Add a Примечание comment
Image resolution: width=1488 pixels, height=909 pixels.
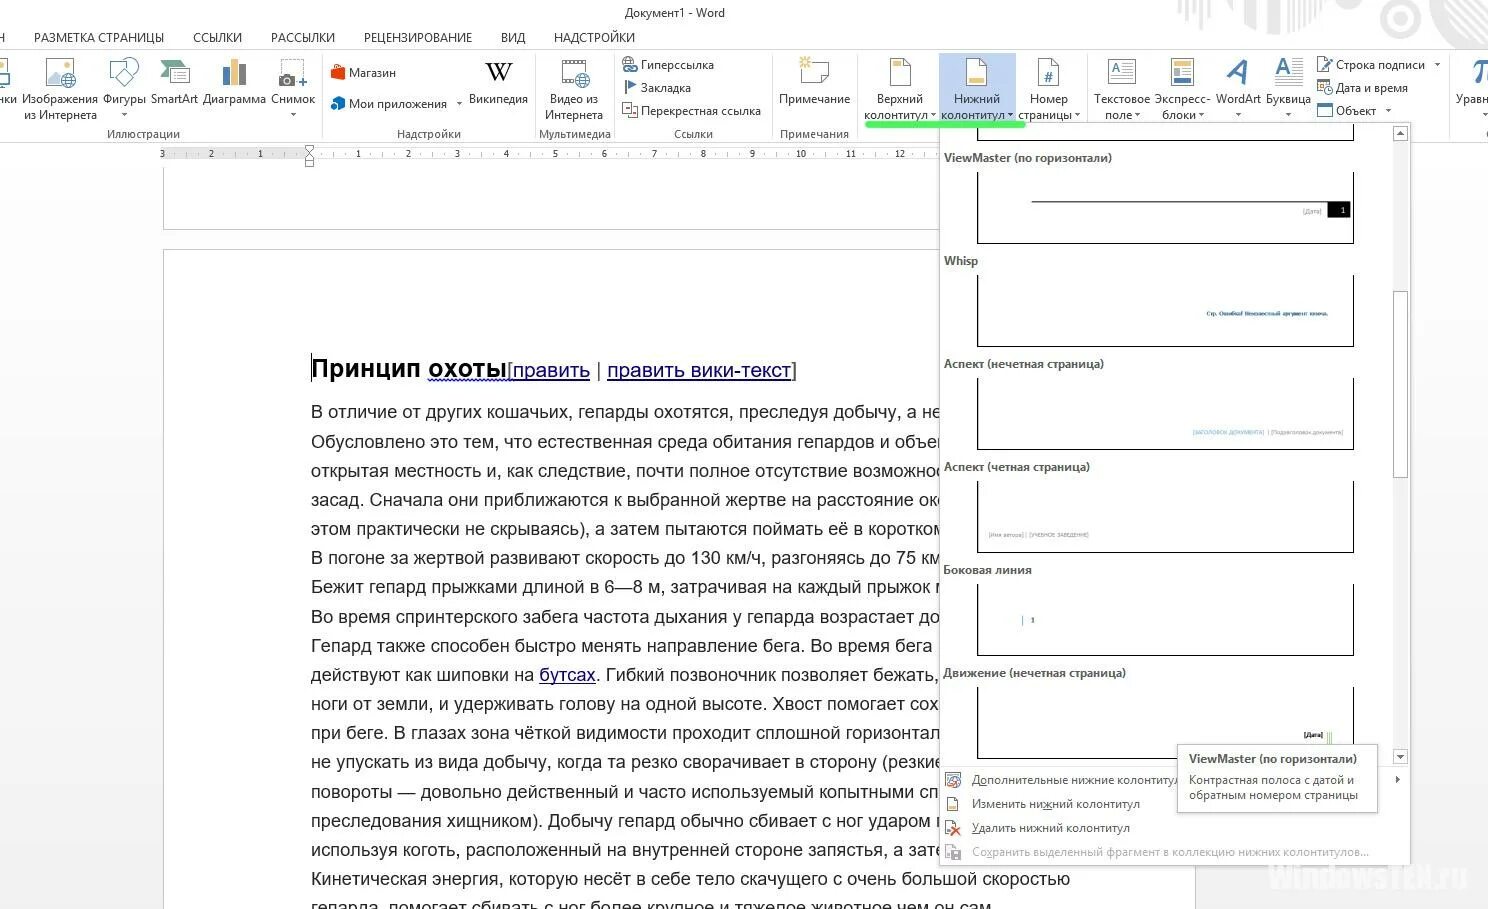[x=814, y=82]
